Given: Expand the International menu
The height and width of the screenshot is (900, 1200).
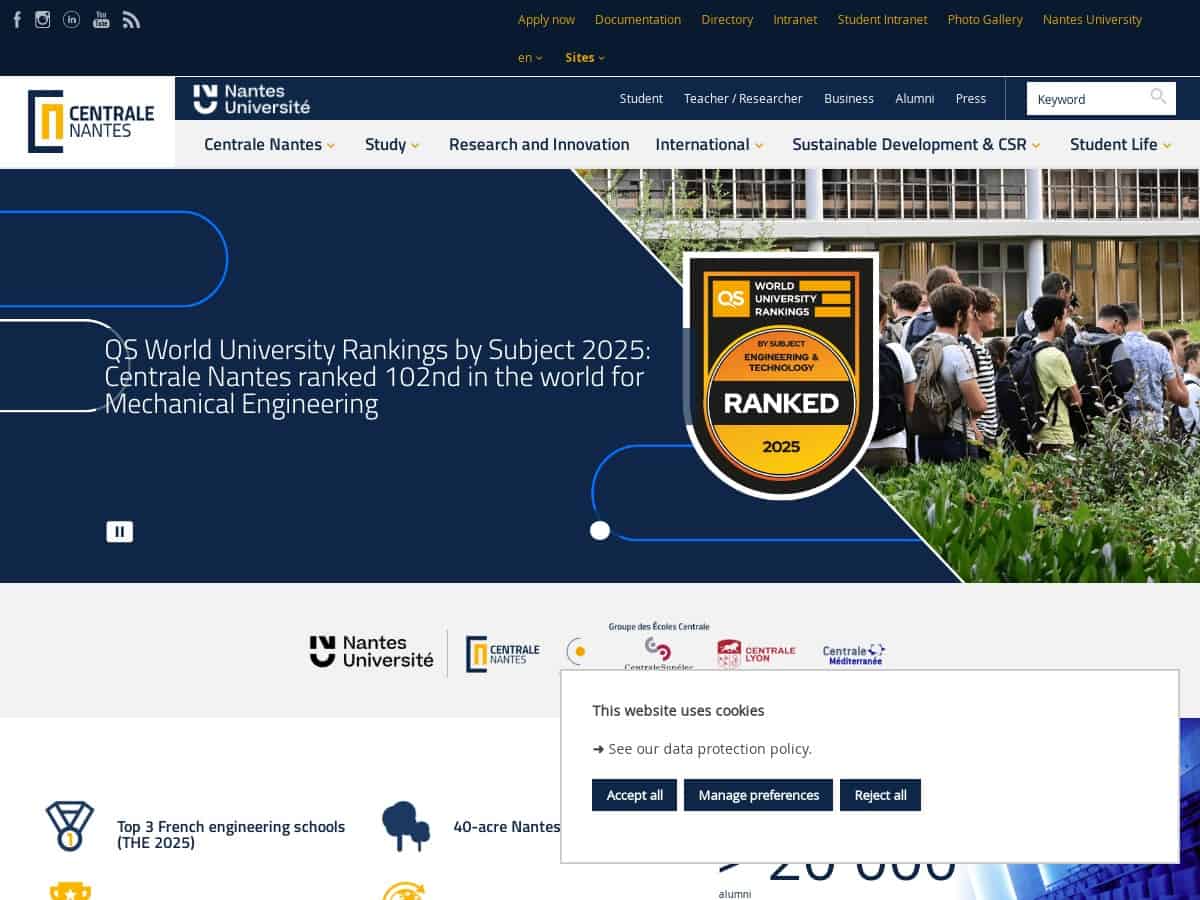Looking at the screenshot, I should click(x=710, y=144).
